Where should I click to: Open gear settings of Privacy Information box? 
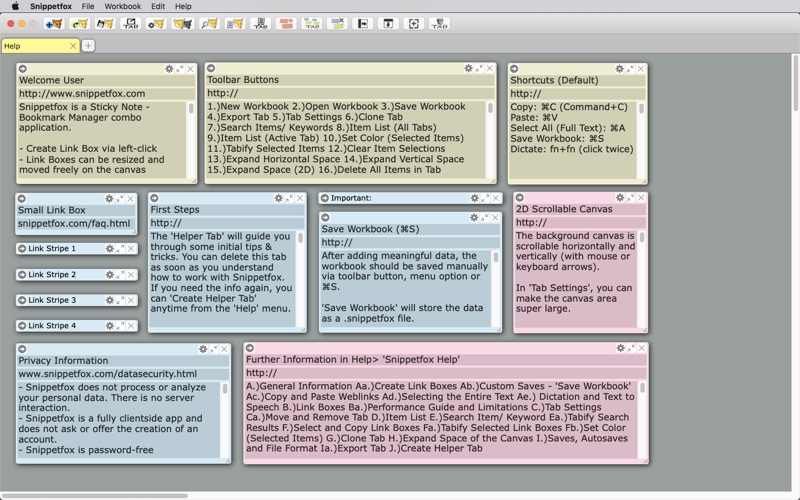203,349
